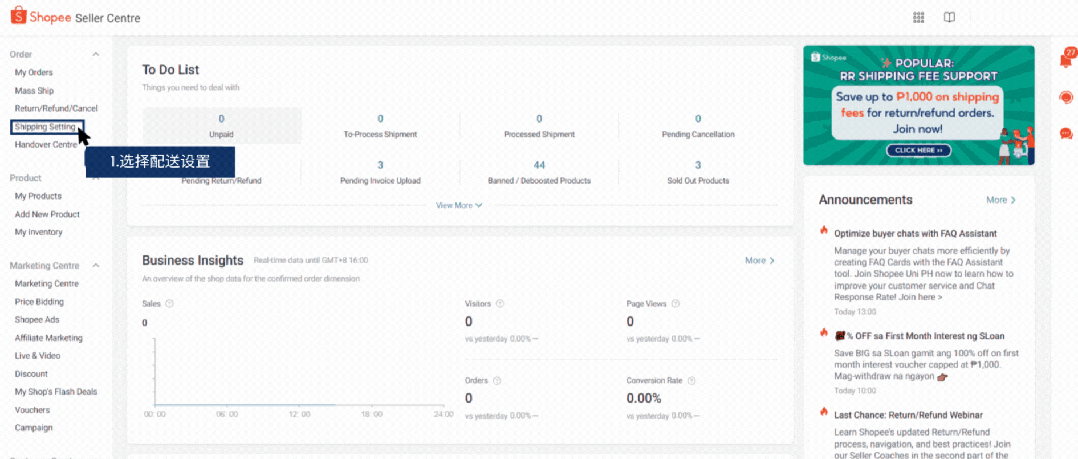The height and width of the screenshot is (459, 1078).
Task: Open Vouchers in sidebar
Action: point(34,410)
